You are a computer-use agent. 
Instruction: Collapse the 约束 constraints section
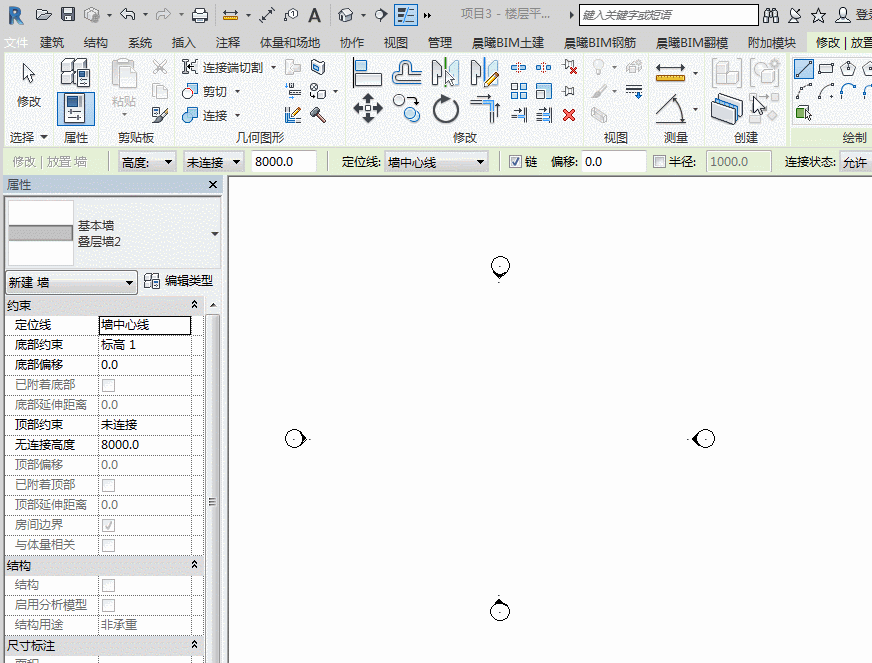[x=195, y=304]
